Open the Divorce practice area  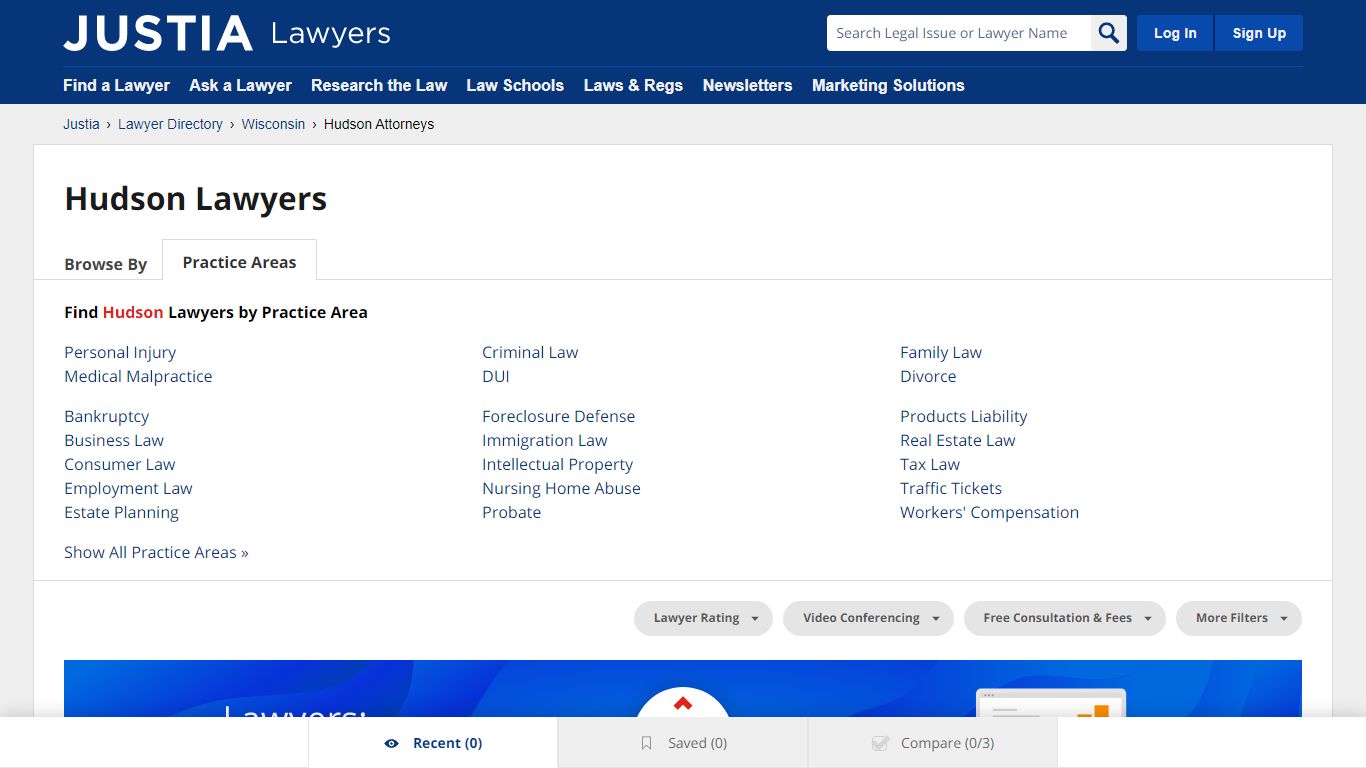[928, 376]
